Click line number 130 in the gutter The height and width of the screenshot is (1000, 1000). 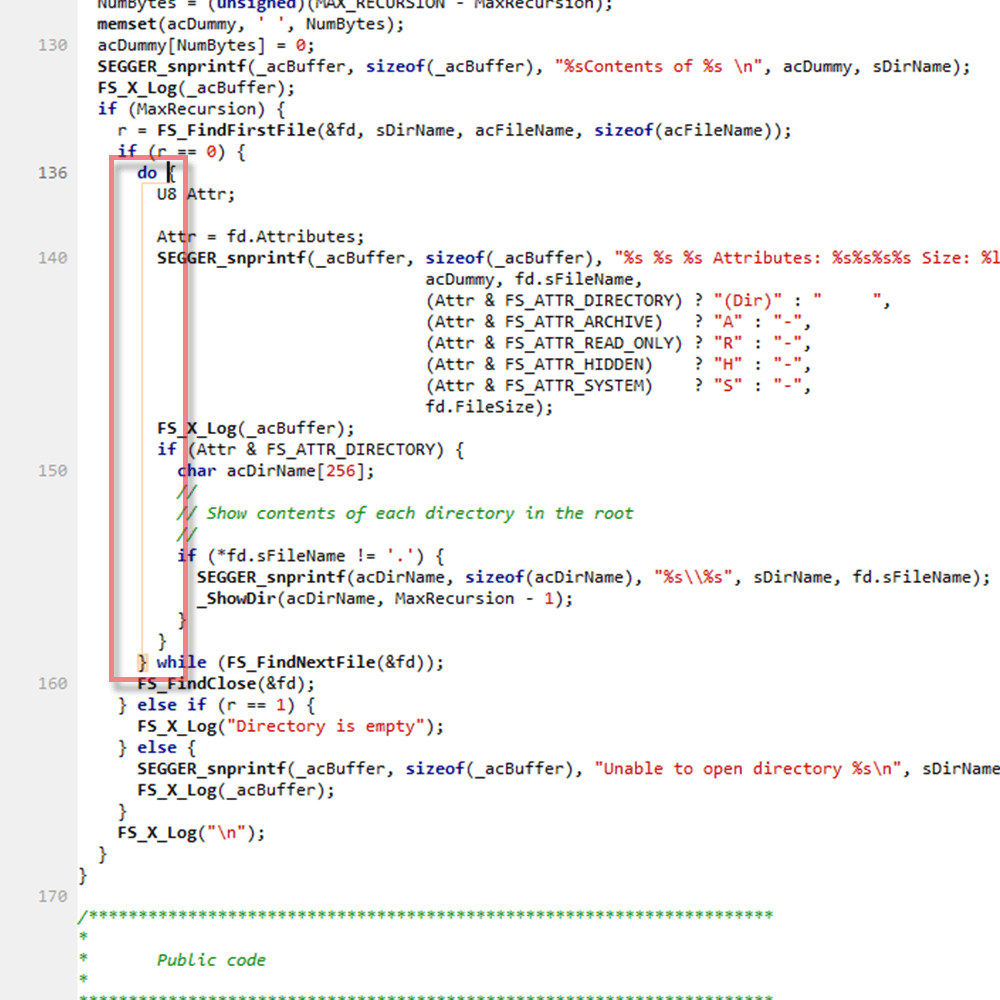point(53,45)
